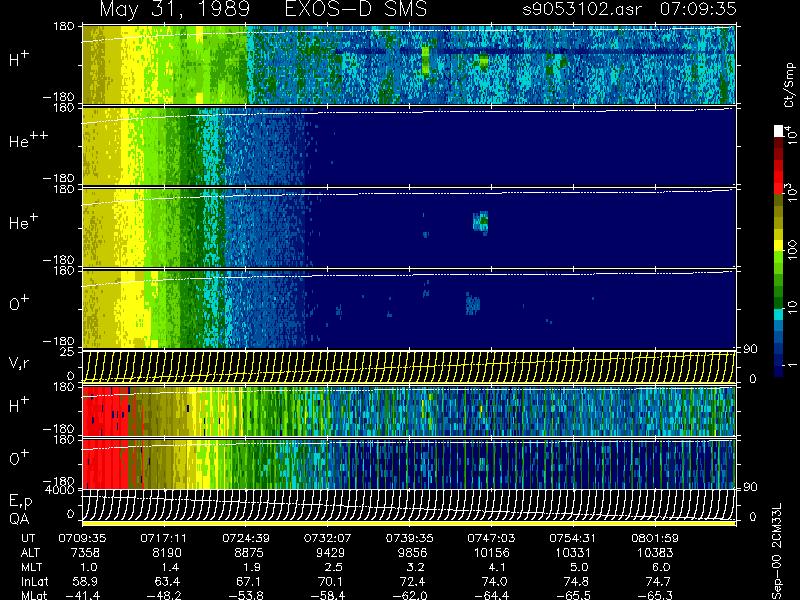The height and width of the screenshot is (600, 800).
Task: Click the MLT value "3.2"
Action: 416,567
